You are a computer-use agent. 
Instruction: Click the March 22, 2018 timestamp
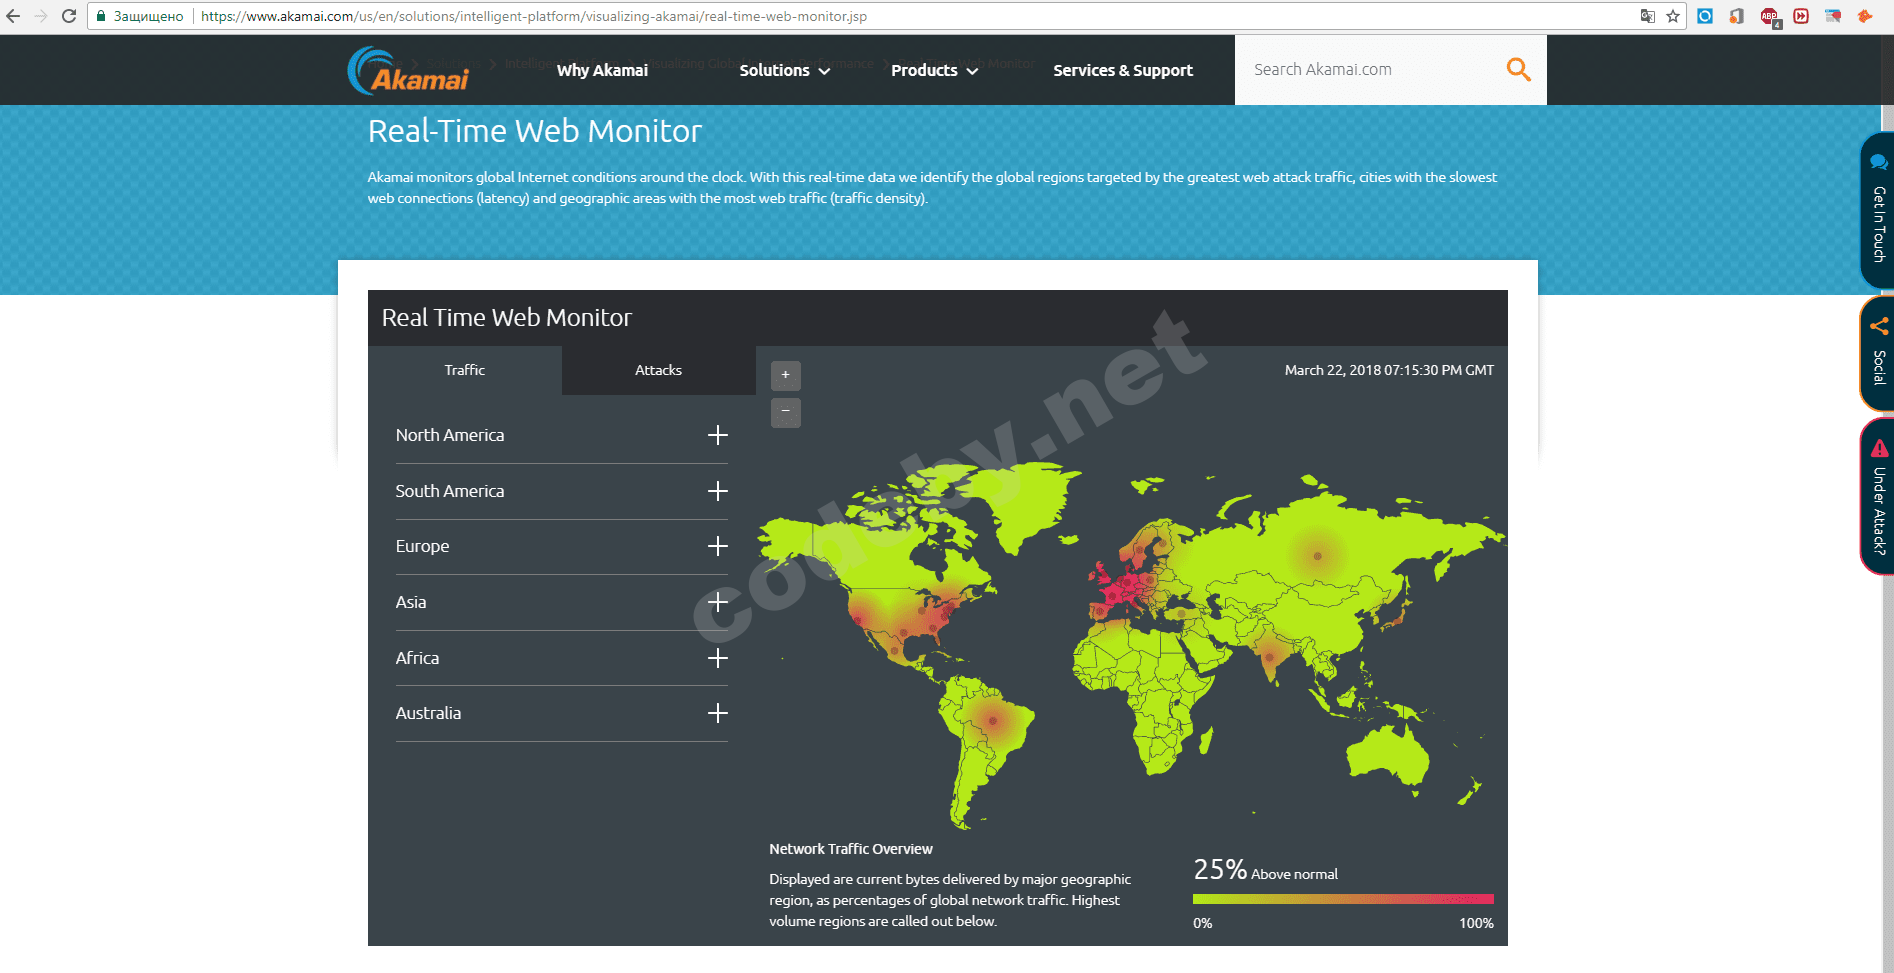(x=1389, y=370)
